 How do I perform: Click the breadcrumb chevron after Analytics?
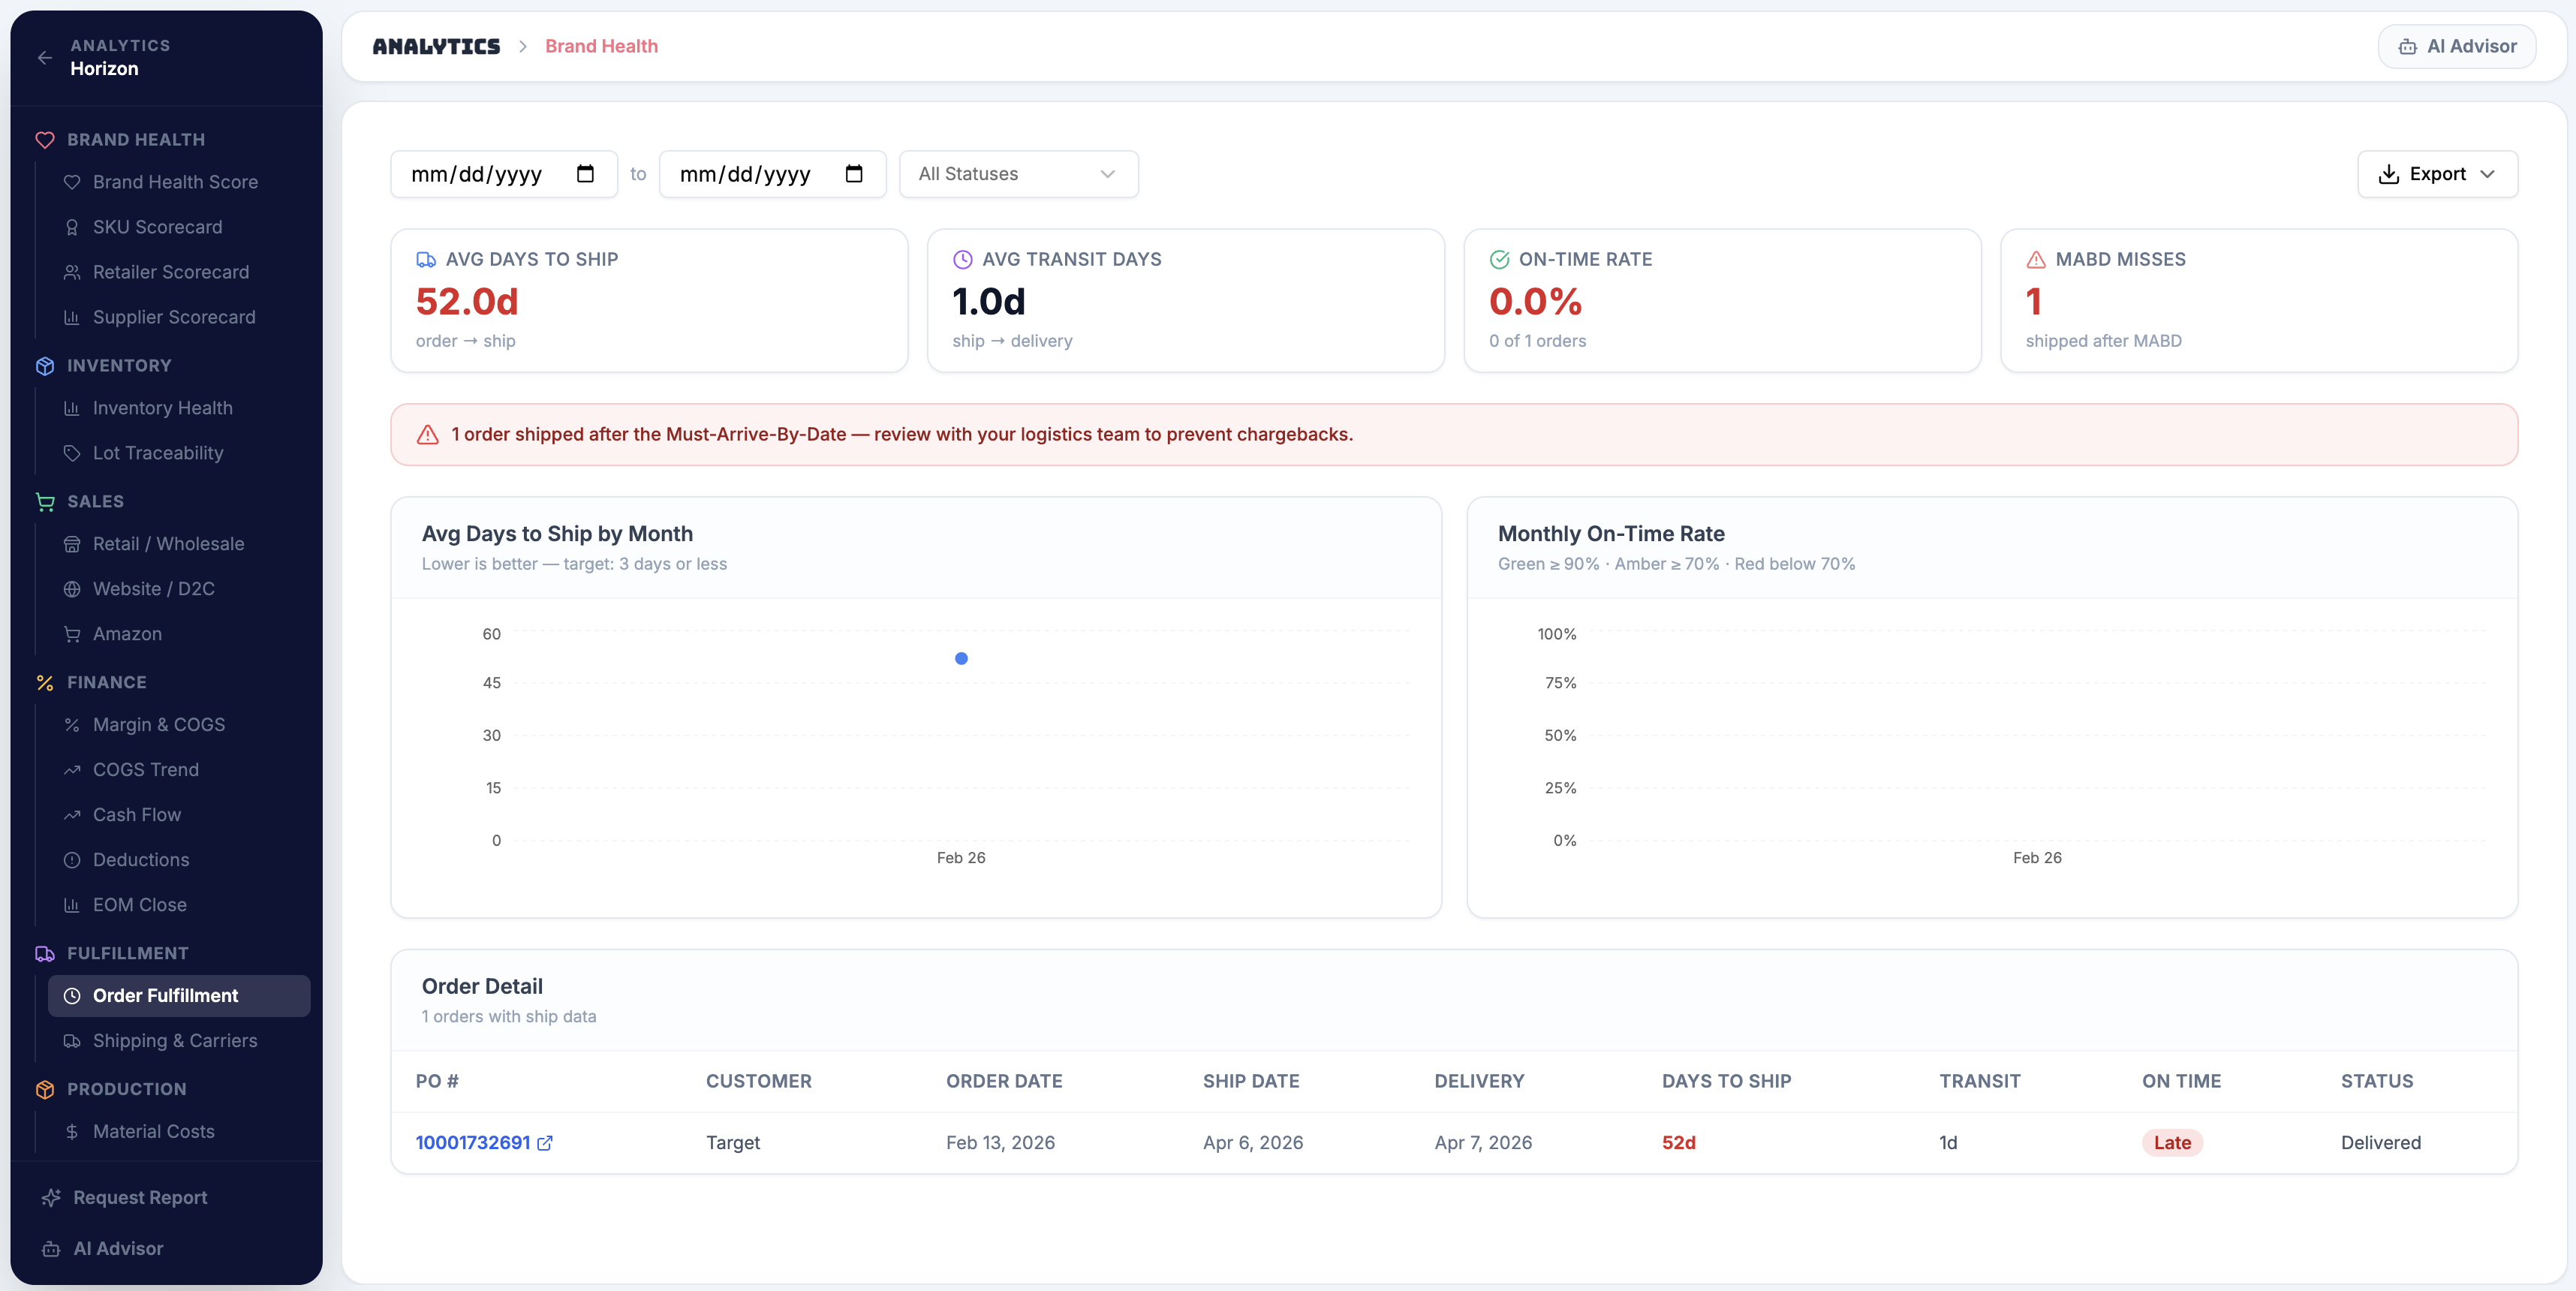[x=523, y=47]
